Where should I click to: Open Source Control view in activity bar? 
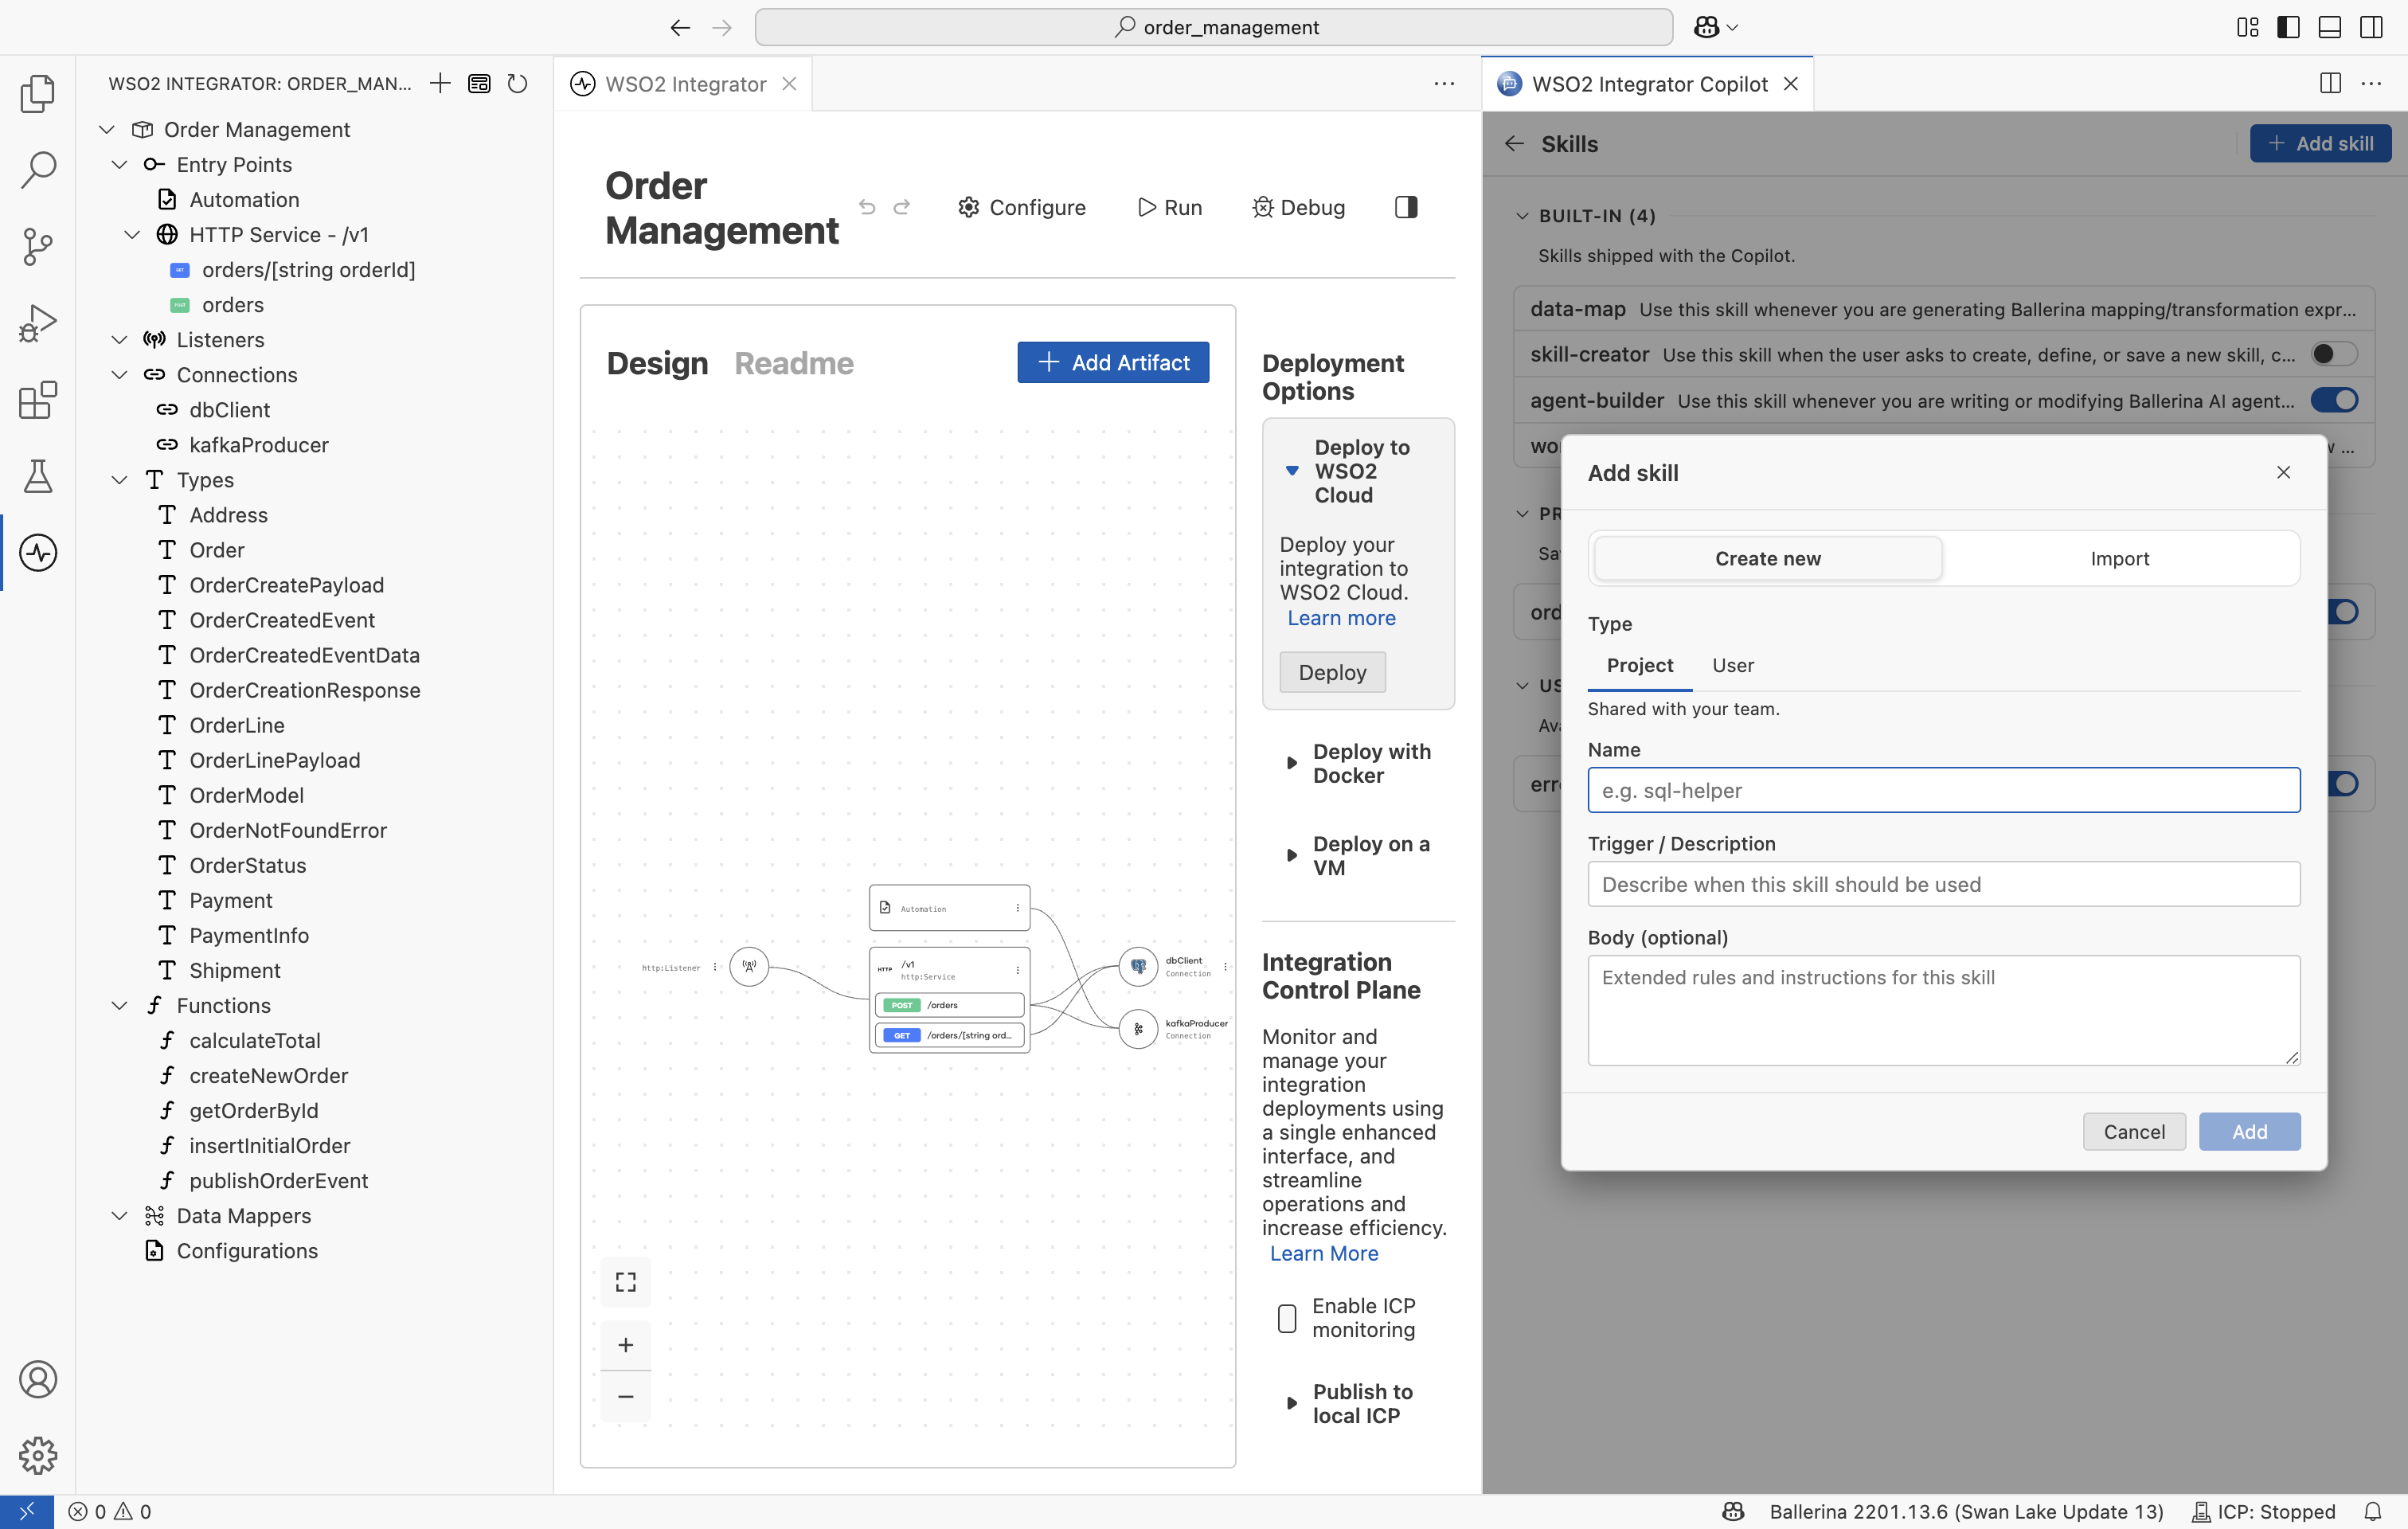click(37, 246)
